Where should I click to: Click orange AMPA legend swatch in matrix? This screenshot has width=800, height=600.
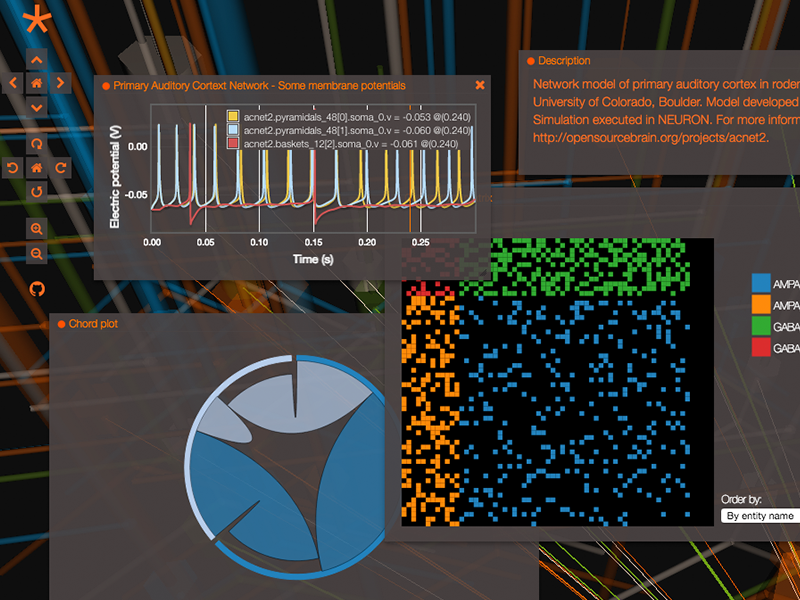[x=761, y=304]
